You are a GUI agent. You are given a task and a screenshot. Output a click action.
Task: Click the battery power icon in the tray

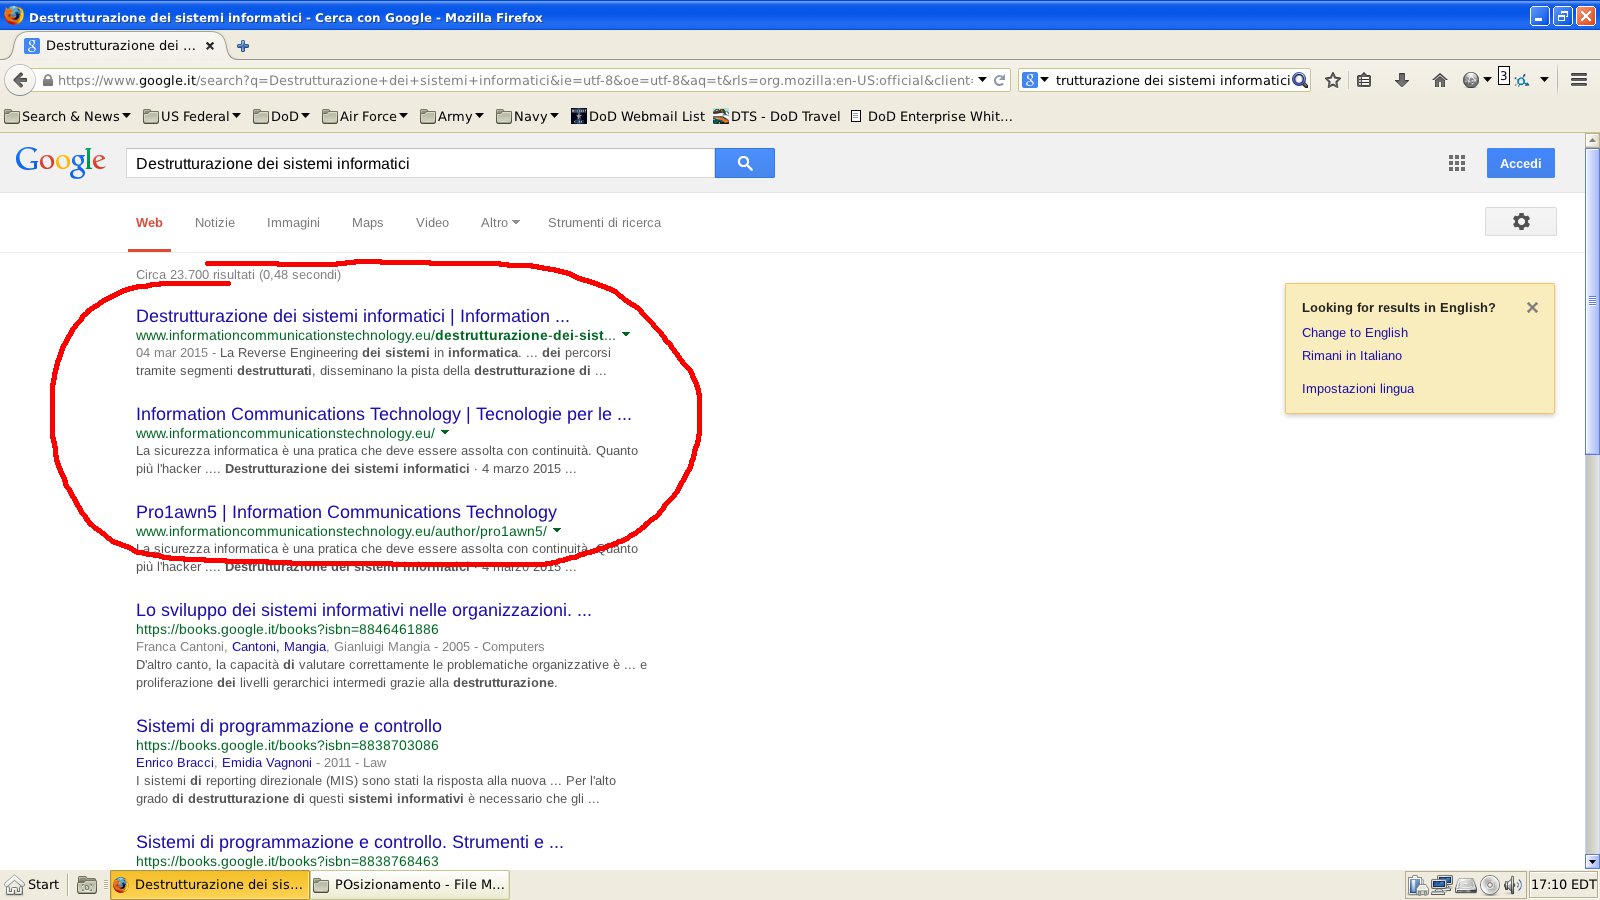click(1417, 885)
